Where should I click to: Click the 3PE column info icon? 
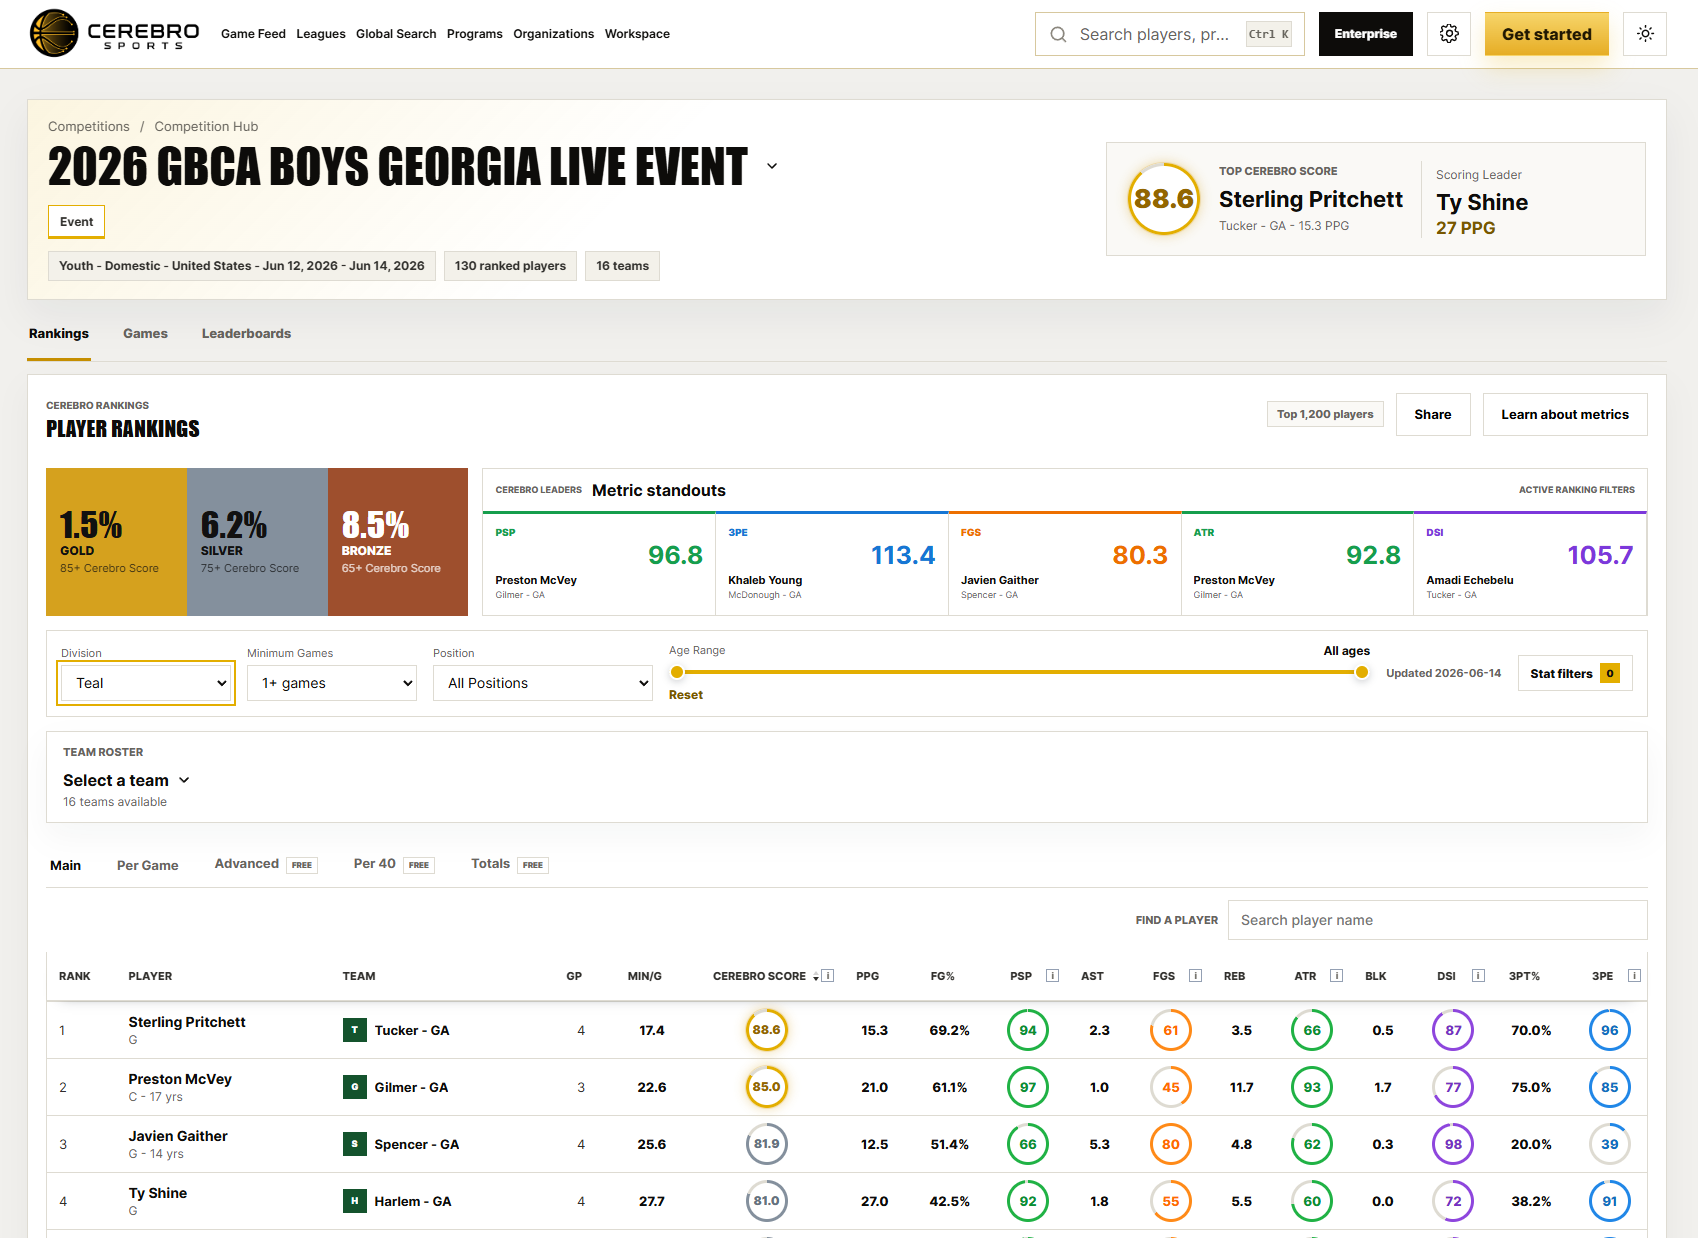(x=1634, y=976)
